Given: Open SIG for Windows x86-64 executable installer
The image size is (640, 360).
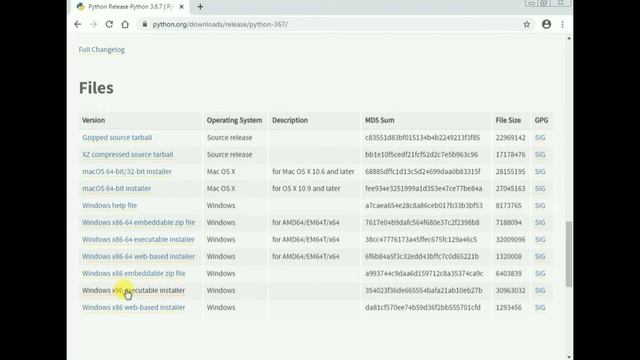Looking at the screenshot, I should pyautogui.click(x=540, y=240).
